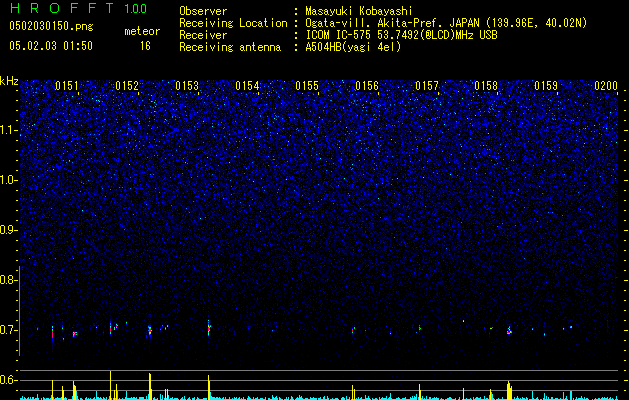The image size is (629, 400).
Task: Click the meteor echo at 0153 on spectrogram
Action: 209,329
